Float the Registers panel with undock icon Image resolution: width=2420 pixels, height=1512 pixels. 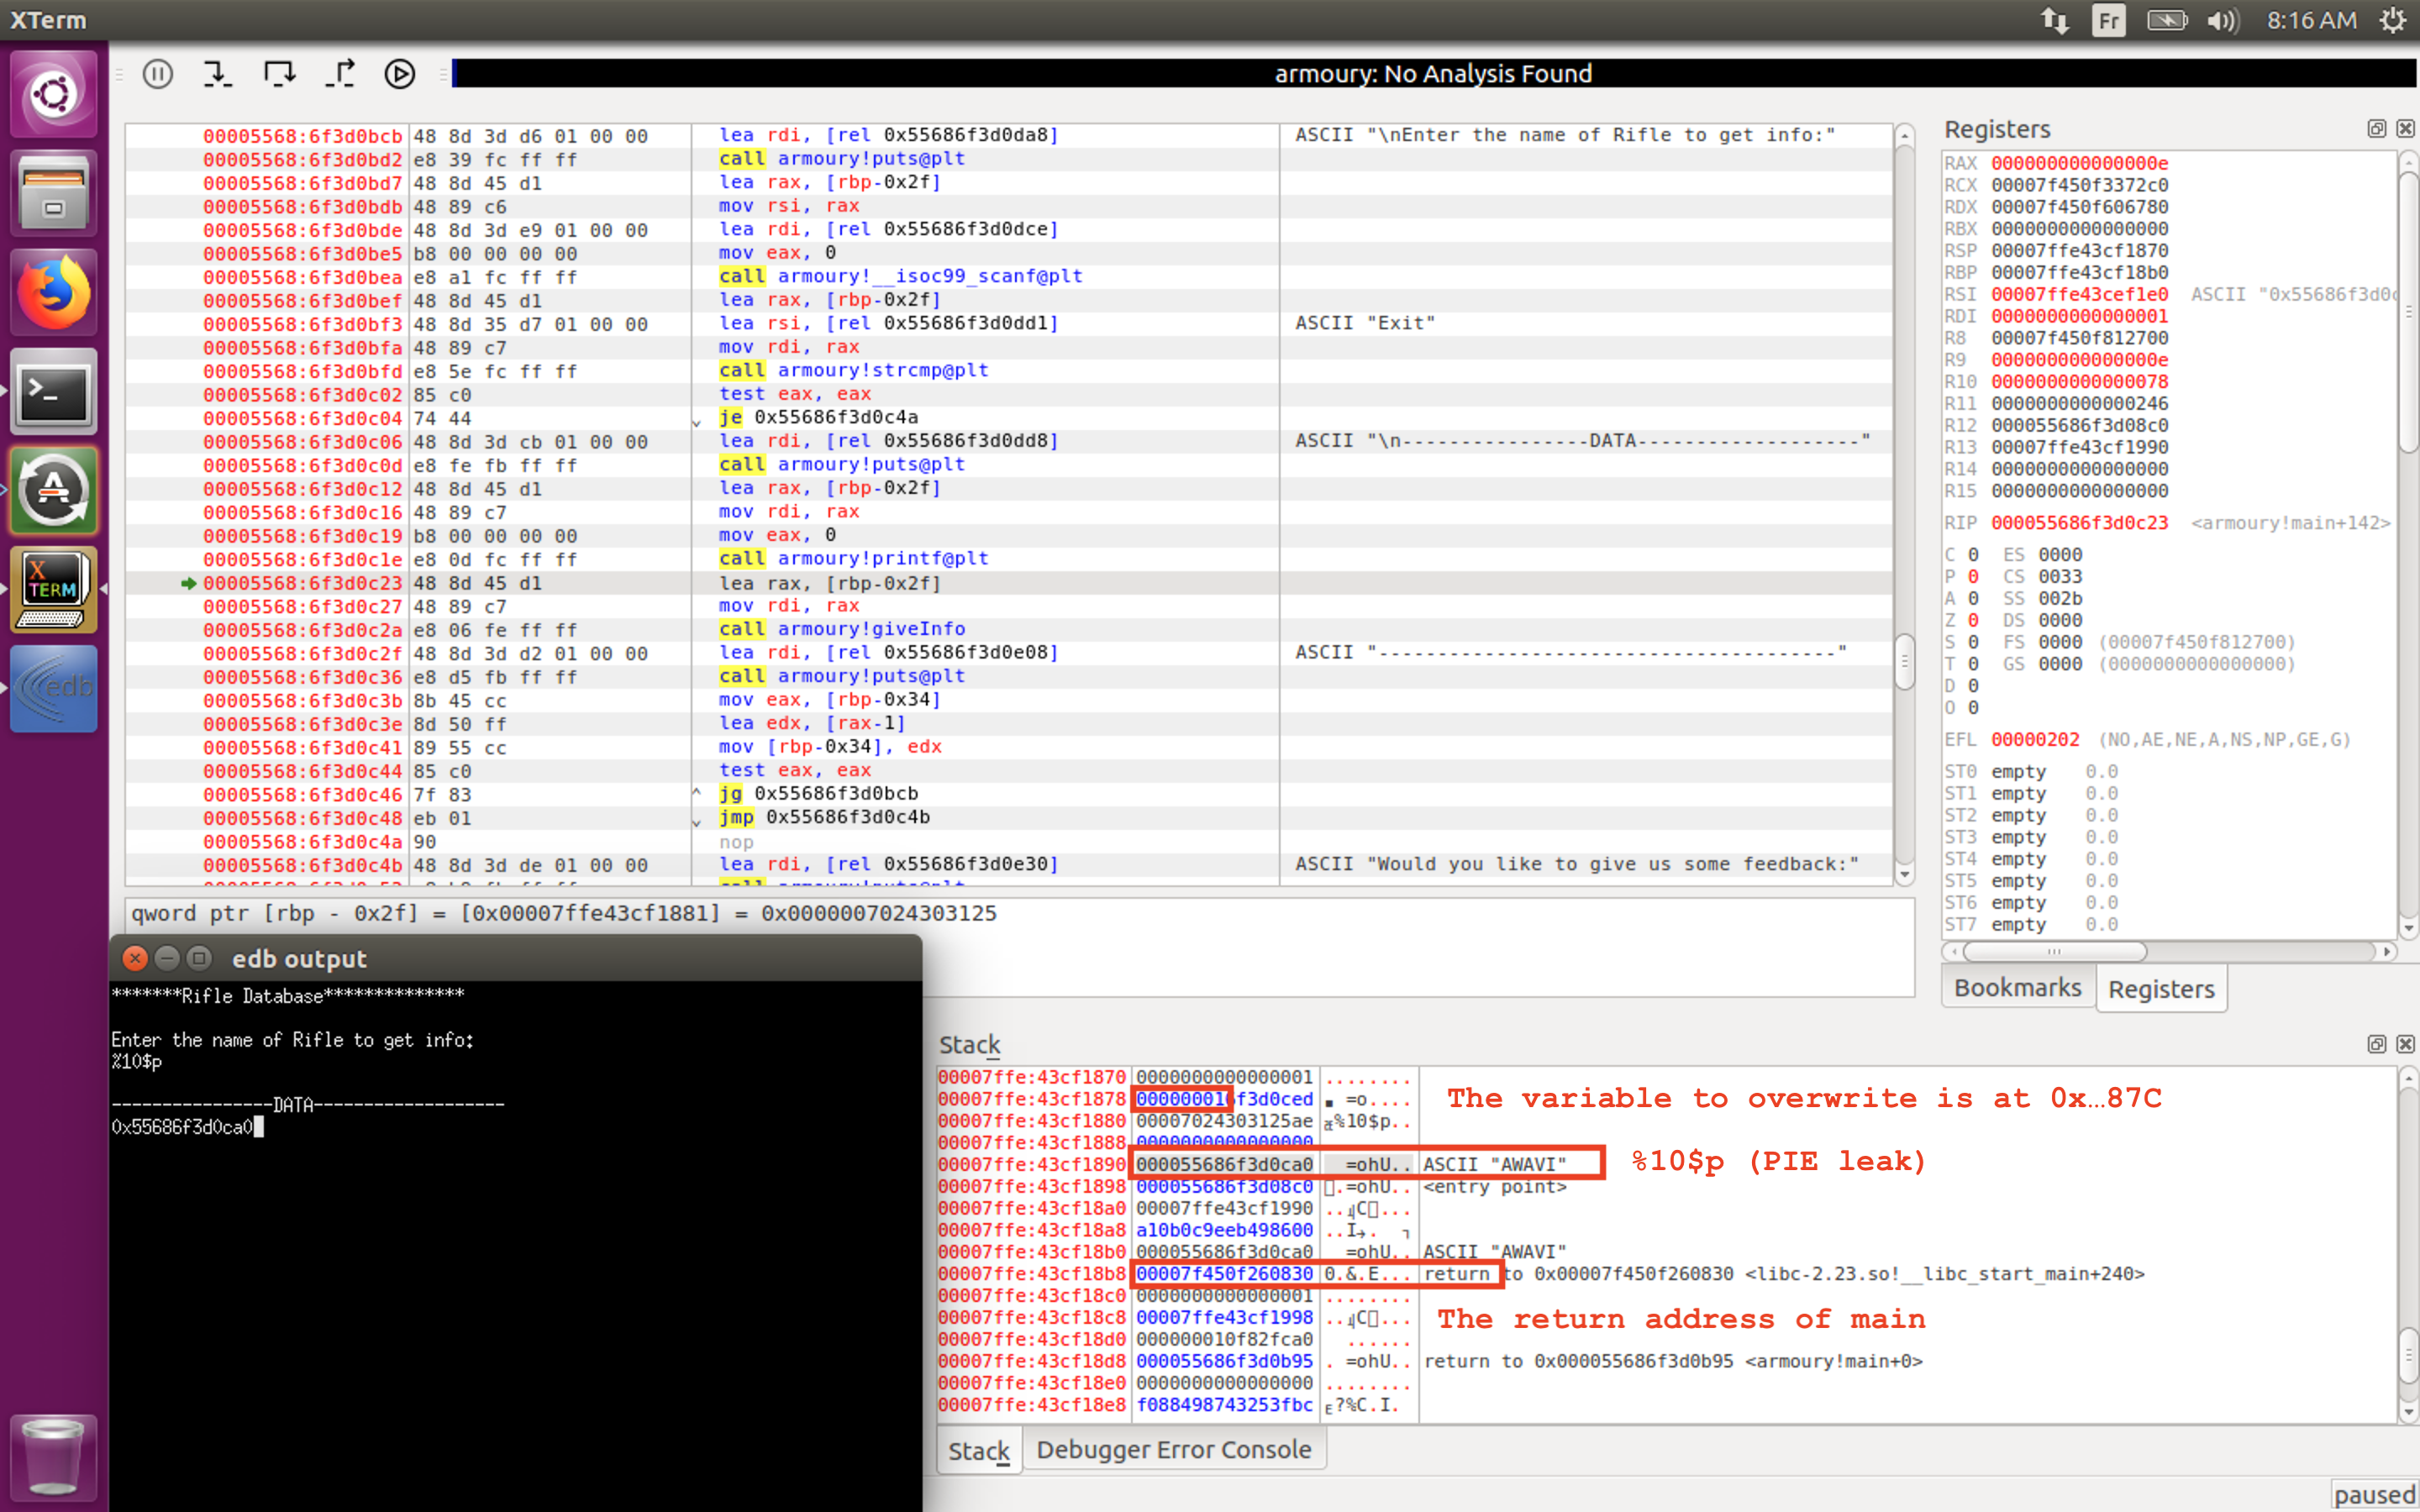(x=2377, y=128)
